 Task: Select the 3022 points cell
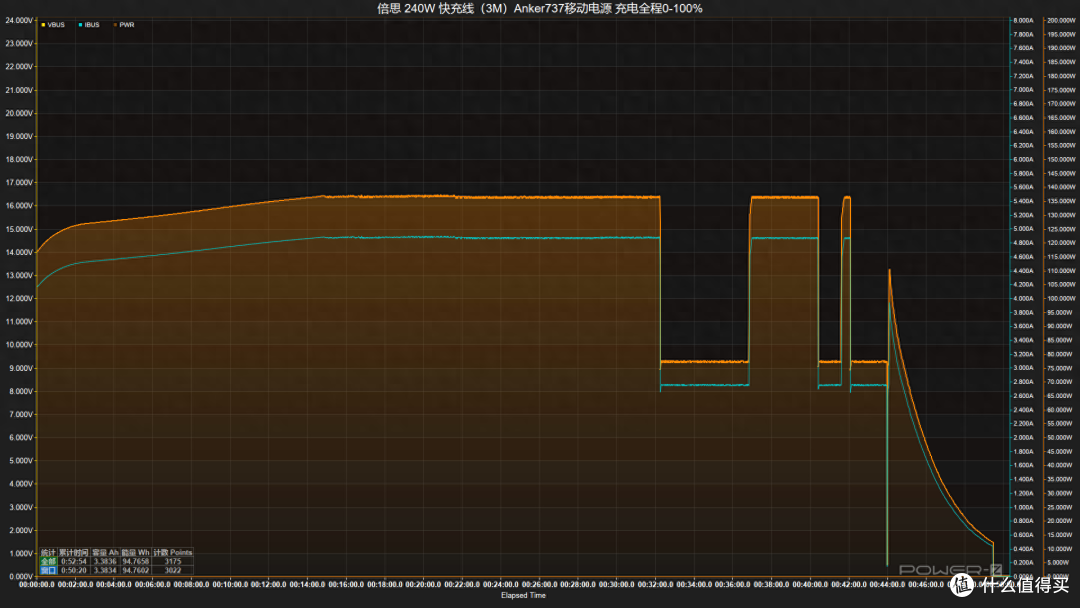coord(172,570)
